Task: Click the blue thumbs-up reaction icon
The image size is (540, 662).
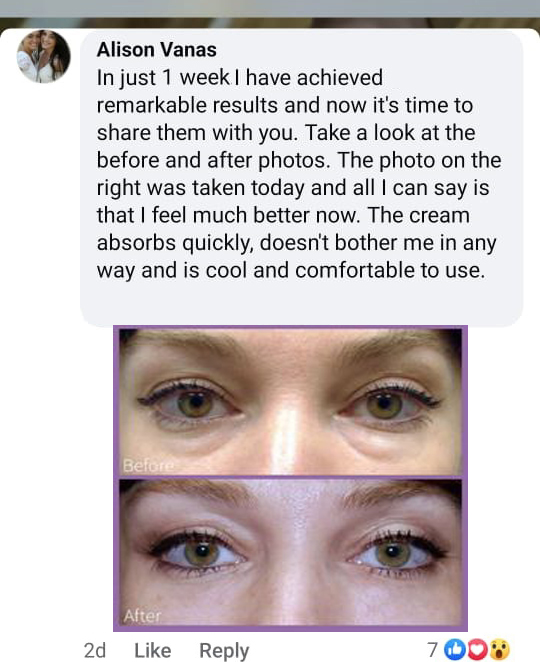Action: pyautogui.click(x=455, y=650)
